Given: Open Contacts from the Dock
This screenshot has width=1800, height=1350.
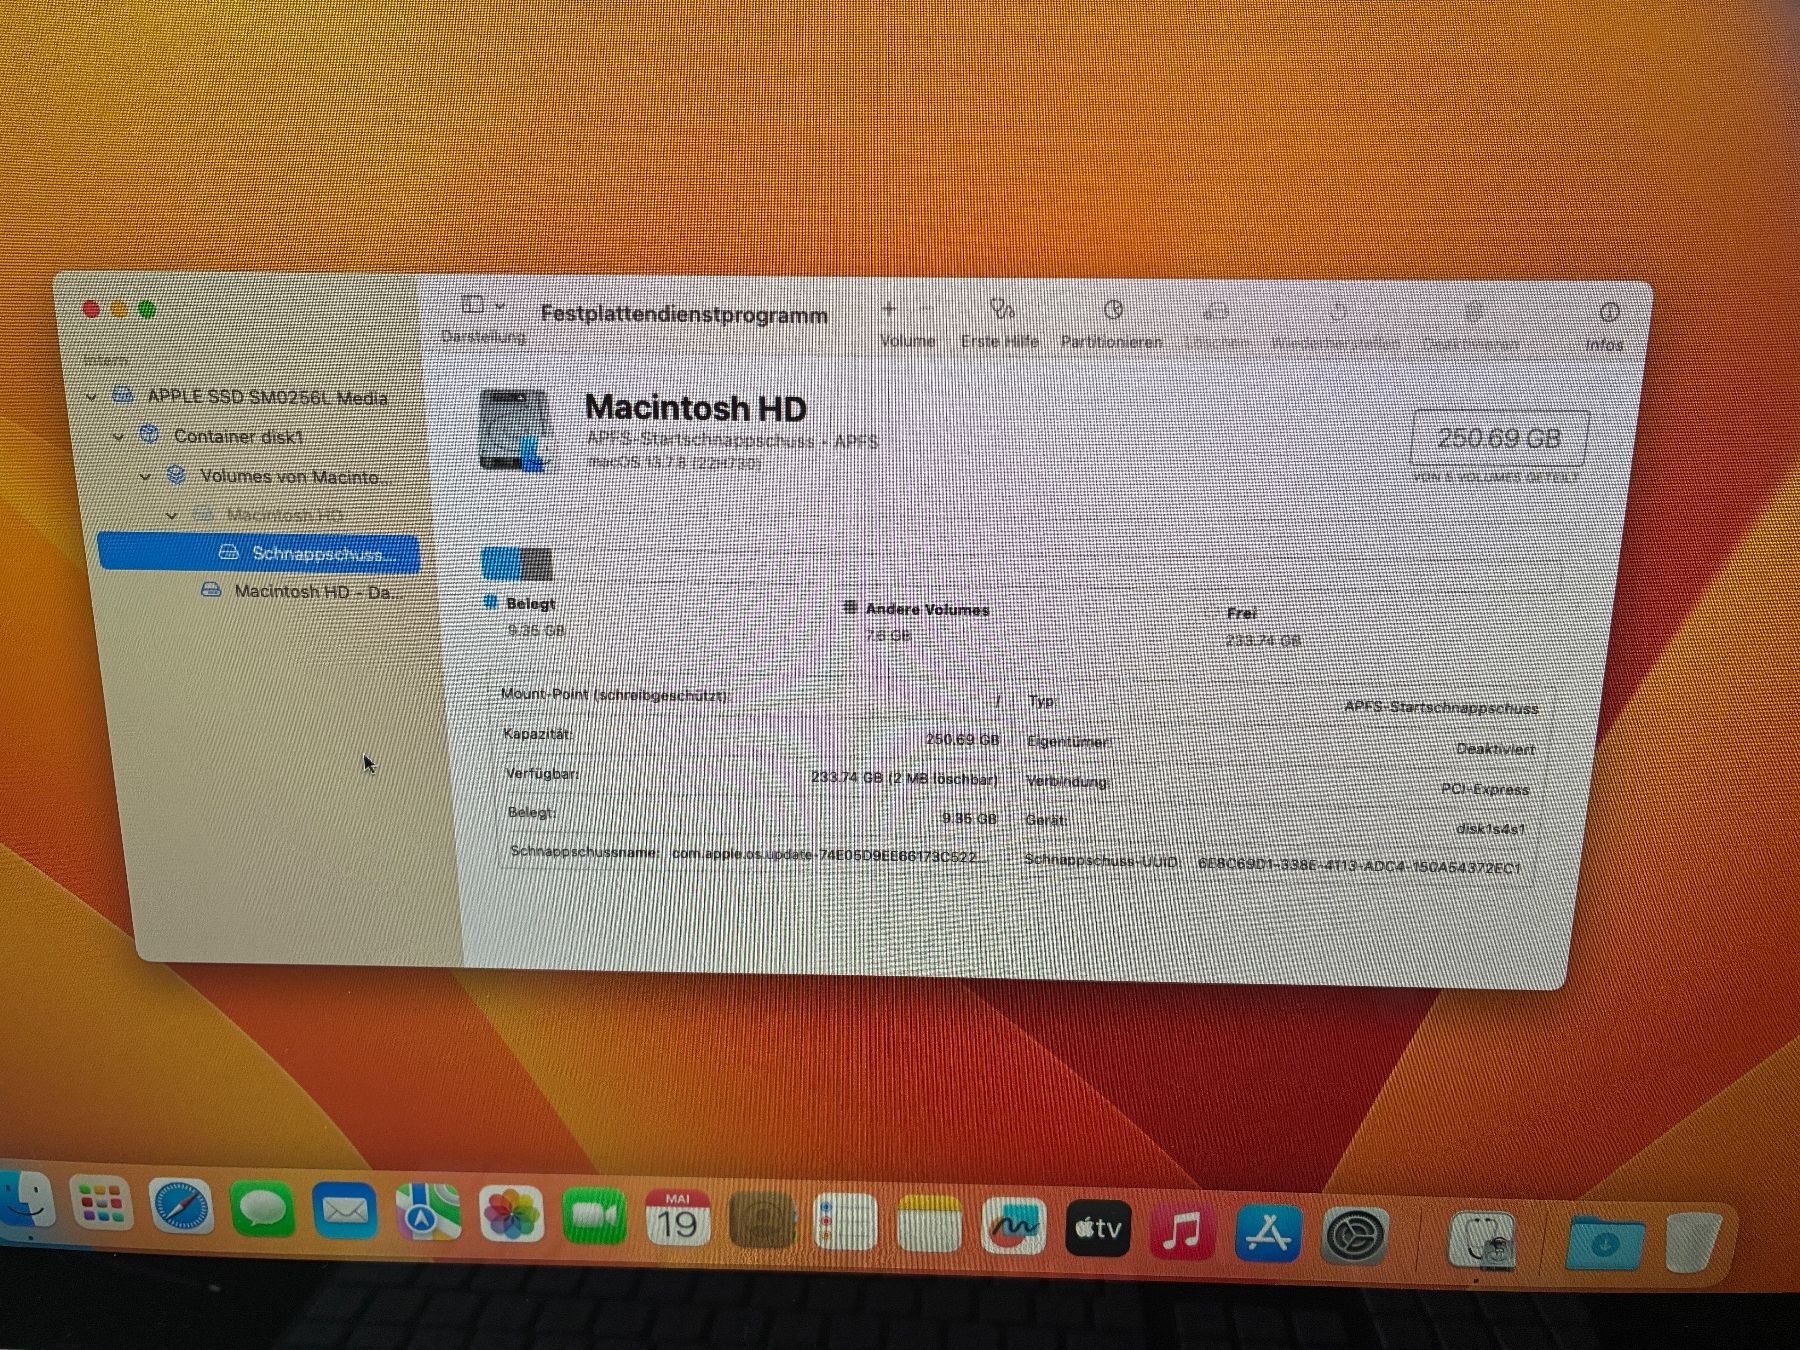Looking at the screenshot, I should coord(761,1221).
